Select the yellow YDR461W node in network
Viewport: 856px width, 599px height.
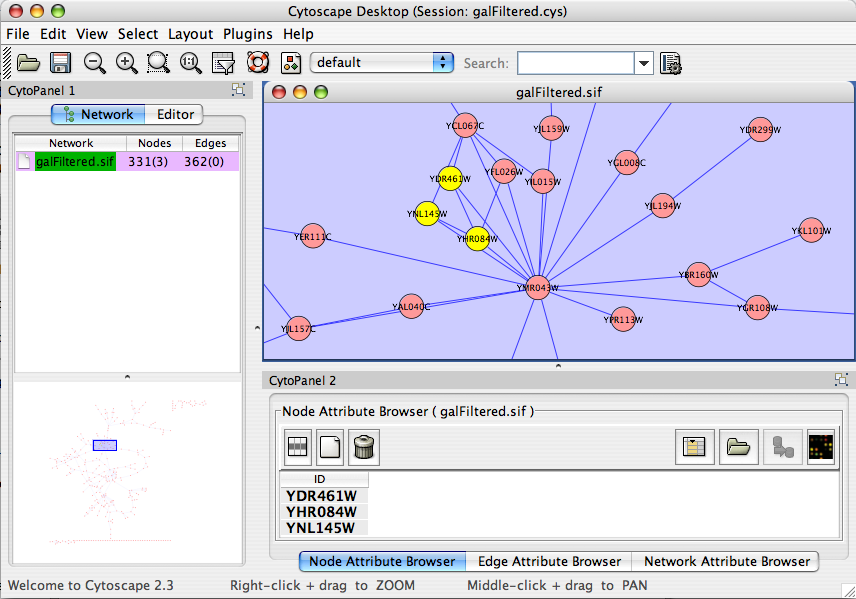point(450,179)
